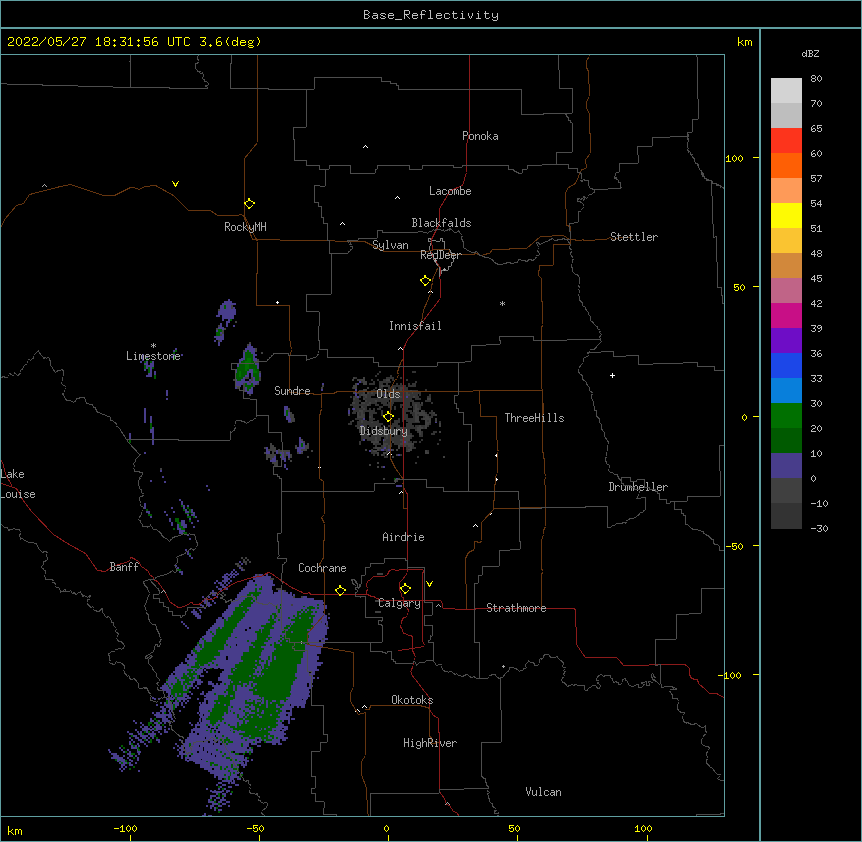This screenshot has height=842, width=862.
Task: Click the large white plus northeast of ThreeHills
Action: click(x=612, y=375)
